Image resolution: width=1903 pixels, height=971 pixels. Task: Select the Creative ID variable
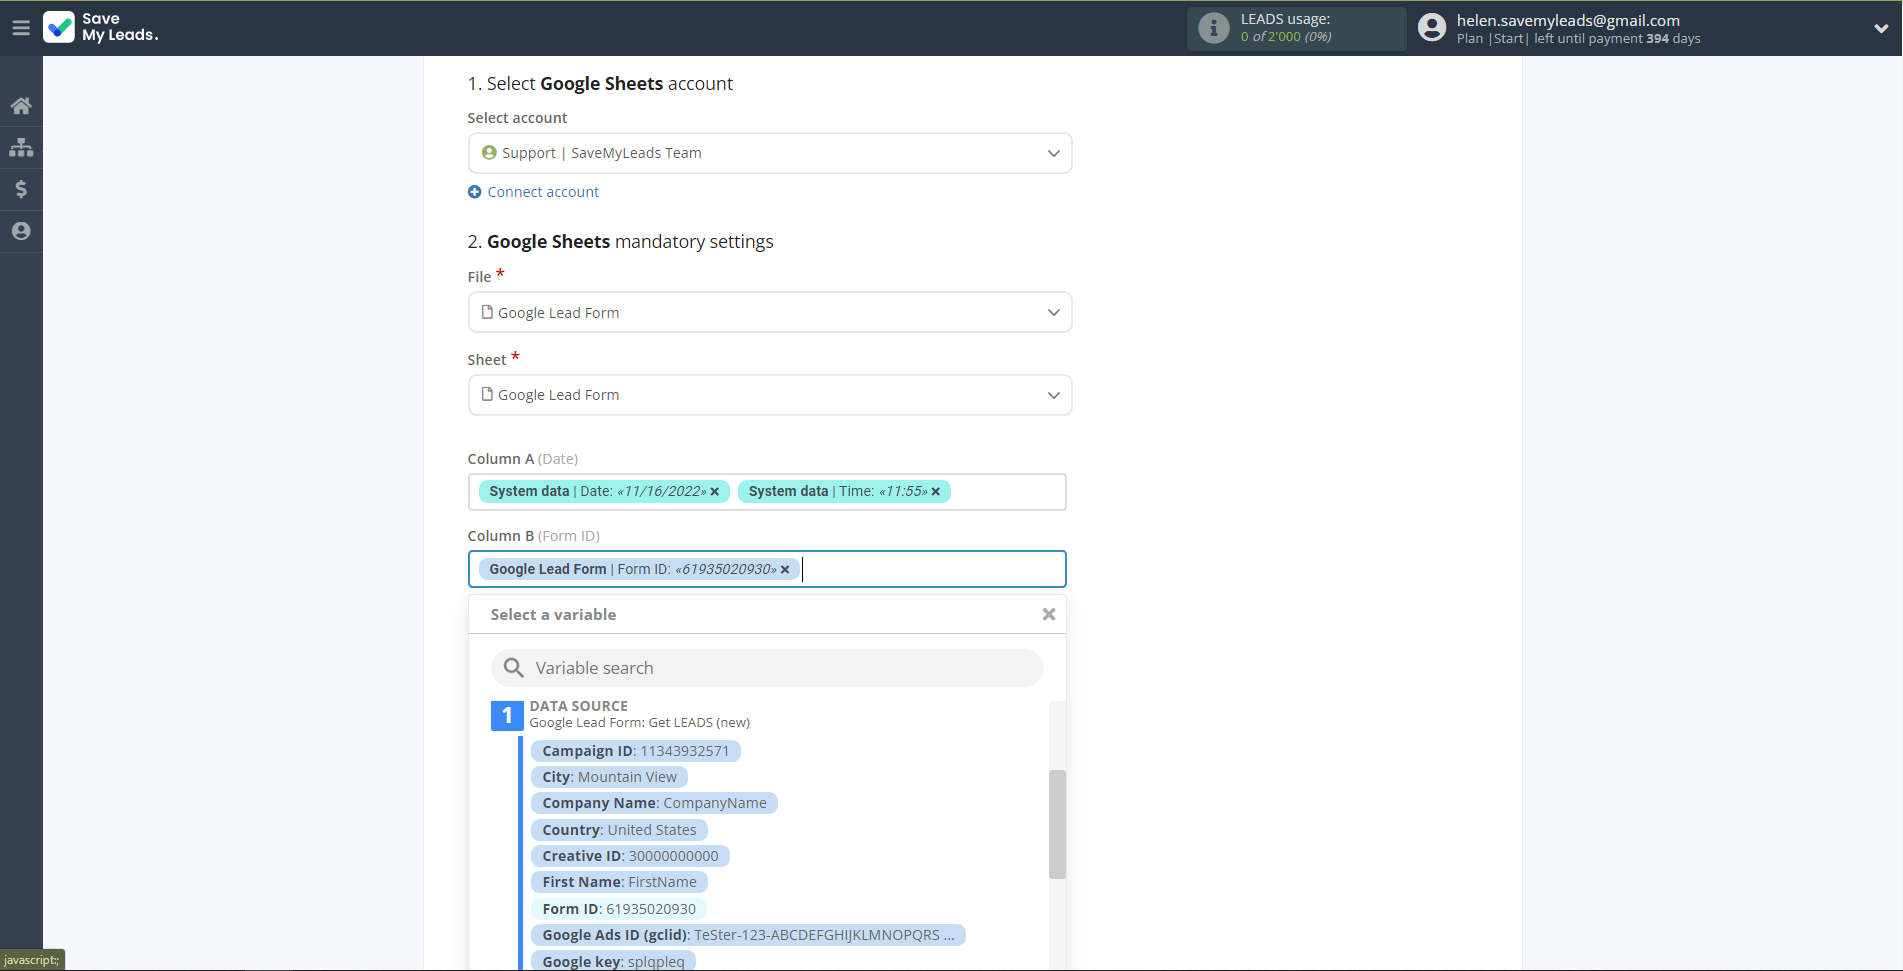coord(630,856)
